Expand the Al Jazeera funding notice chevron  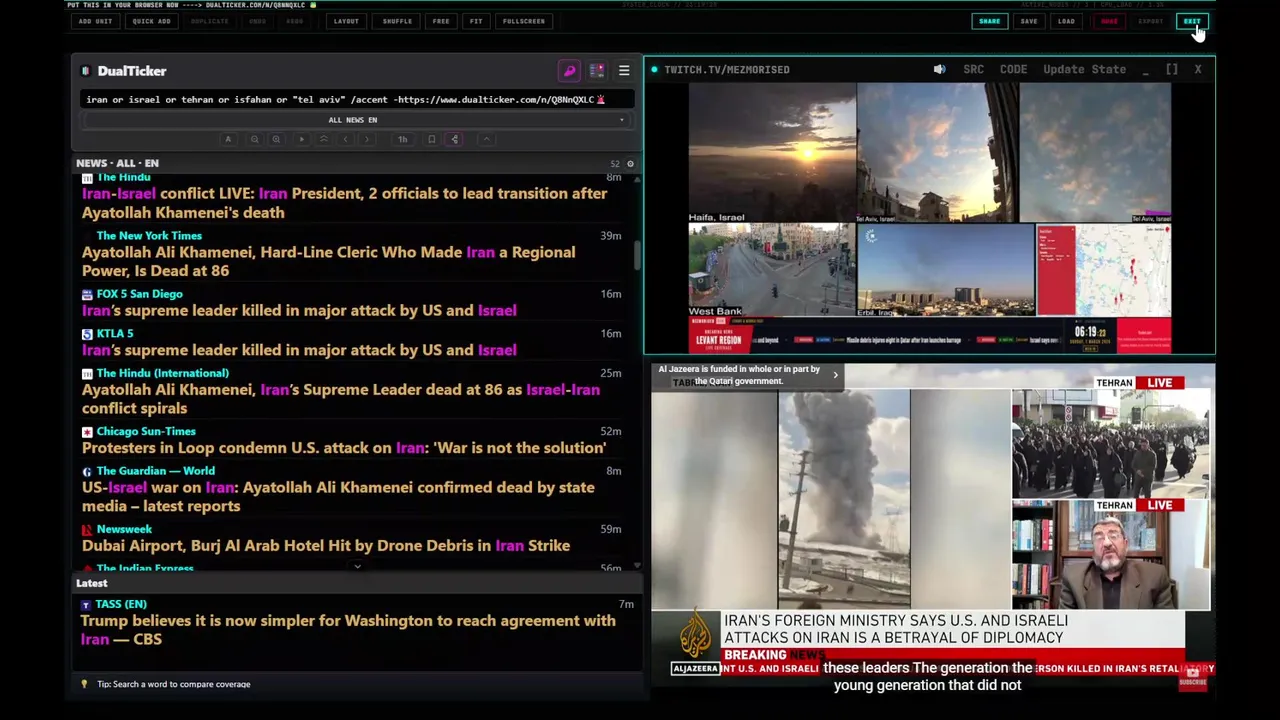point(835,375)
